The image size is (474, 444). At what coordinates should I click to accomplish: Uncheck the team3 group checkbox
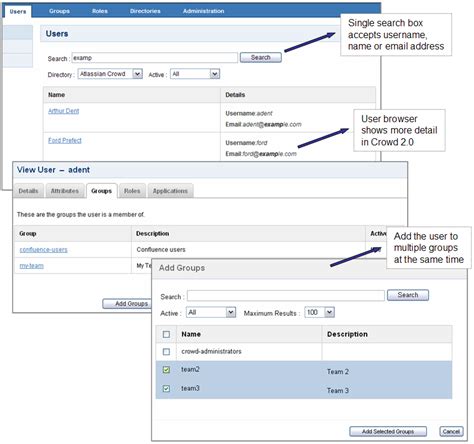tap(166, 388)
